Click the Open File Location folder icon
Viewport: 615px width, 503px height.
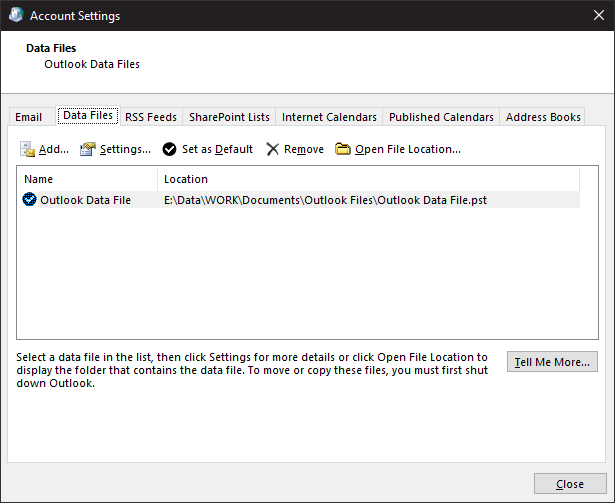(x=343, y=149)
